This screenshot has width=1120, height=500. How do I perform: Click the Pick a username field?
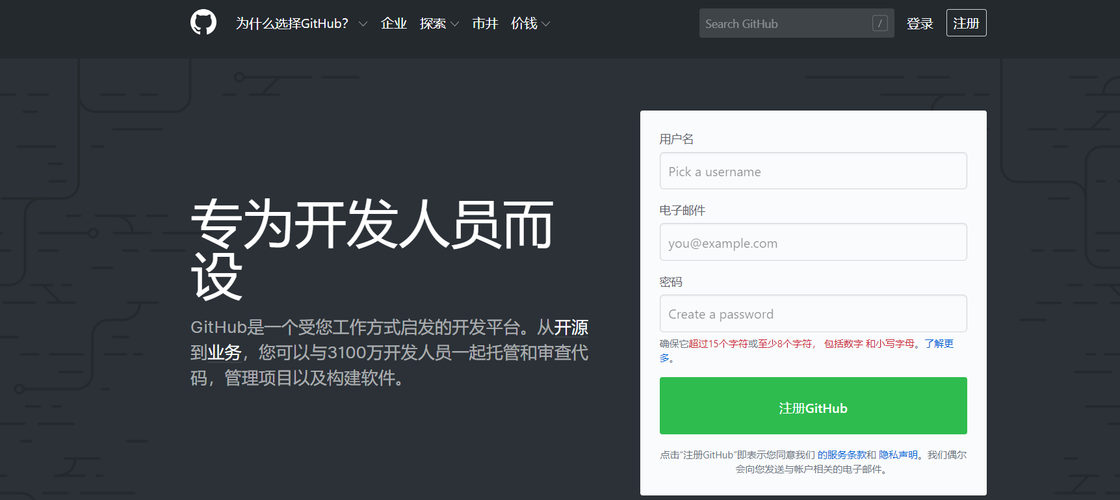tap(813, 171)
